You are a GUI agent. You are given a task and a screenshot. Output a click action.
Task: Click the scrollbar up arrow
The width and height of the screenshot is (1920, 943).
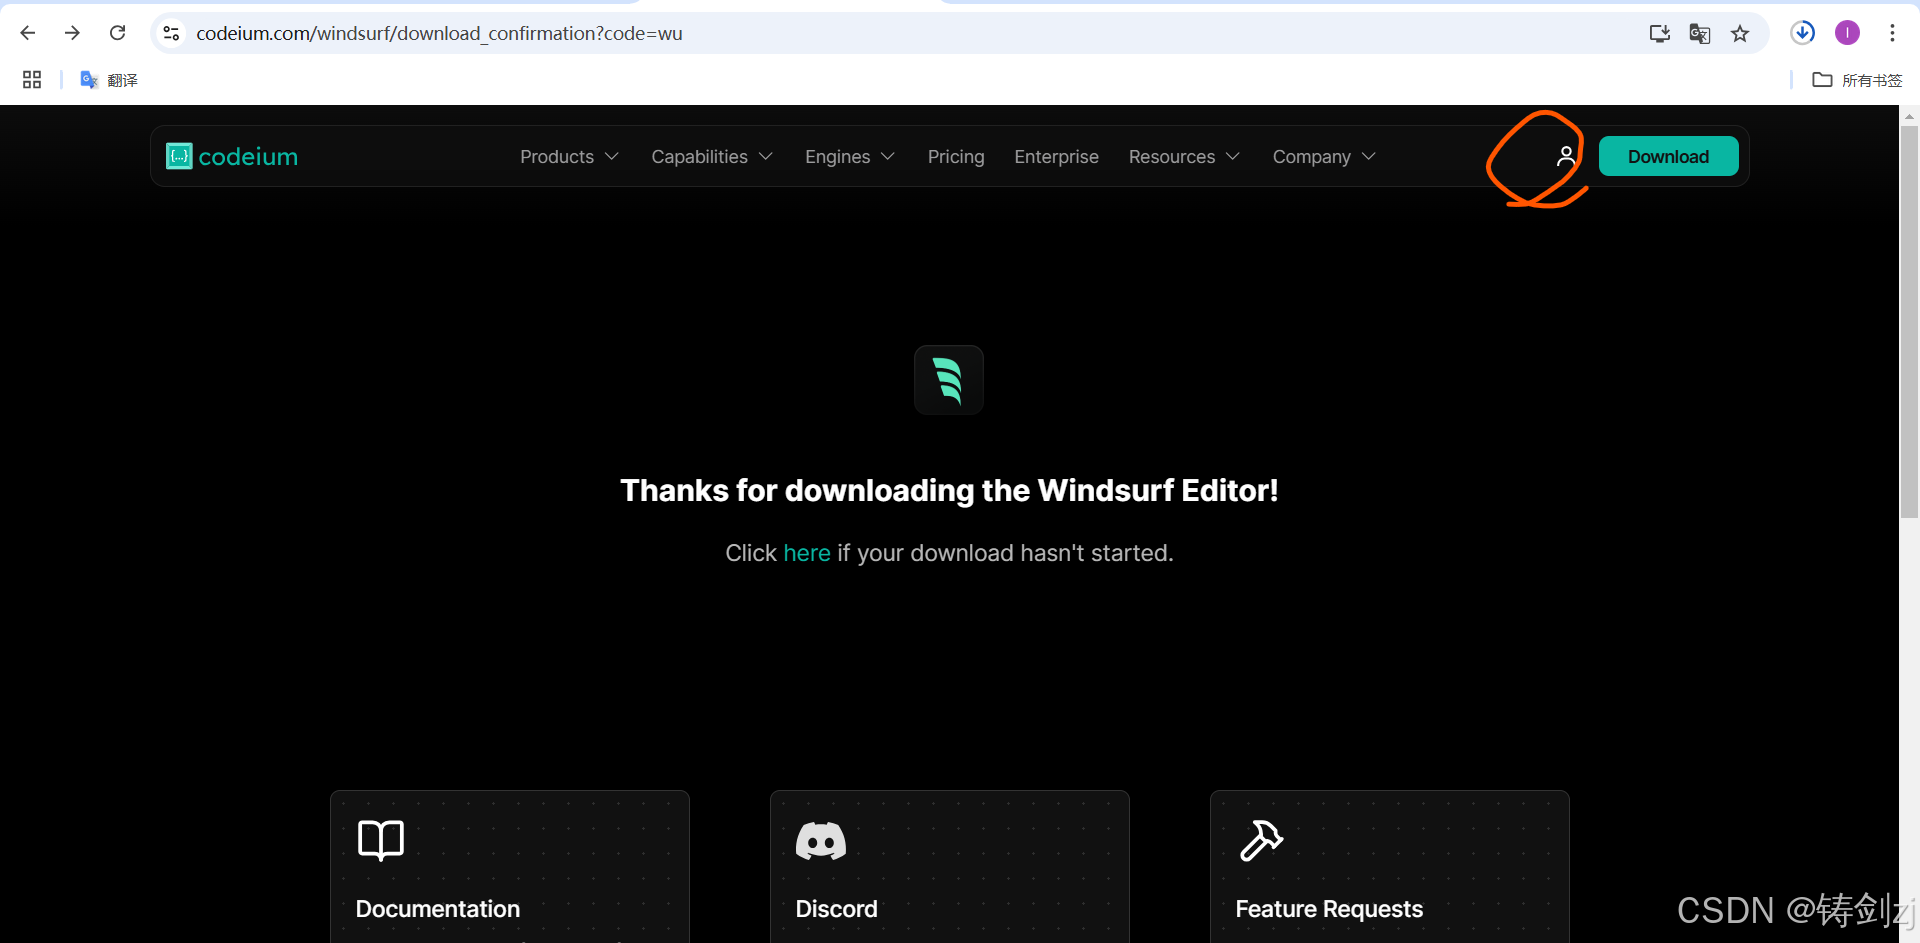click(x=1909, y=115)
